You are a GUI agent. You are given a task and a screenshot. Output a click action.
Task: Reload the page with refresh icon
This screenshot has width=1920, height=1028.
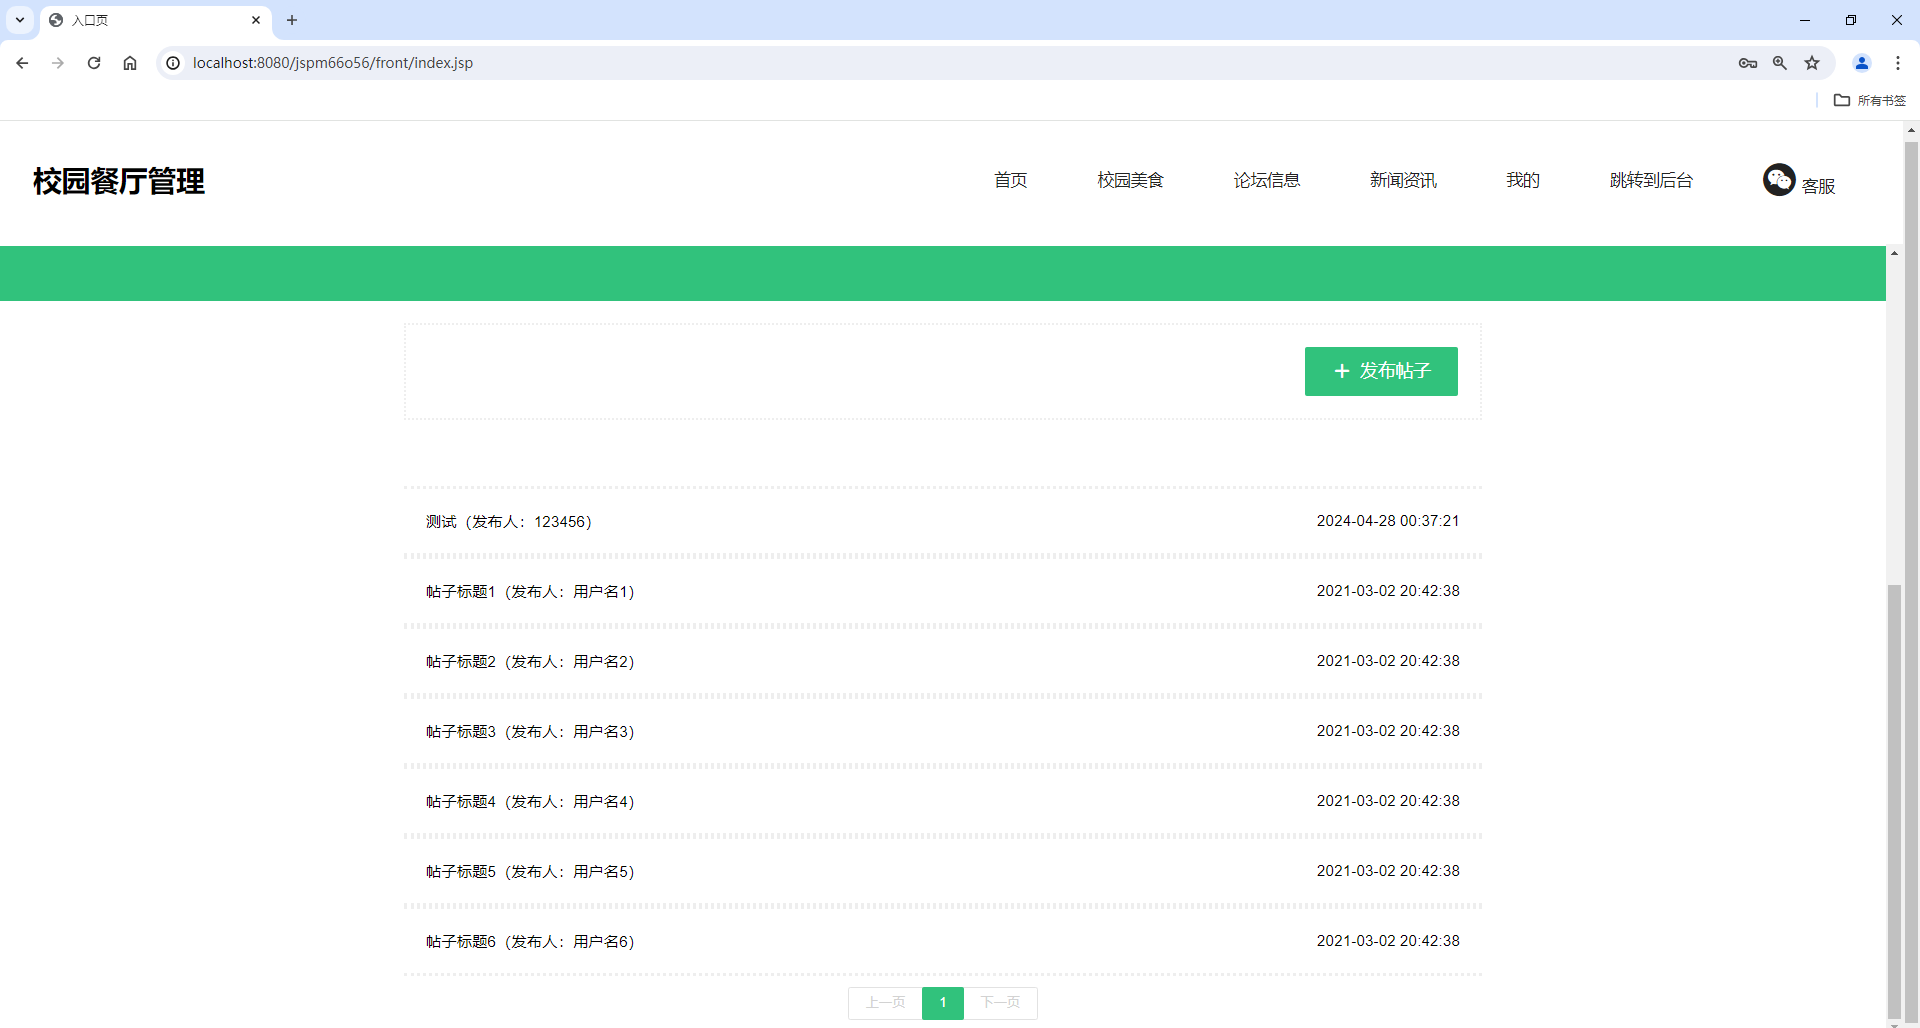(x=94, y=62)
